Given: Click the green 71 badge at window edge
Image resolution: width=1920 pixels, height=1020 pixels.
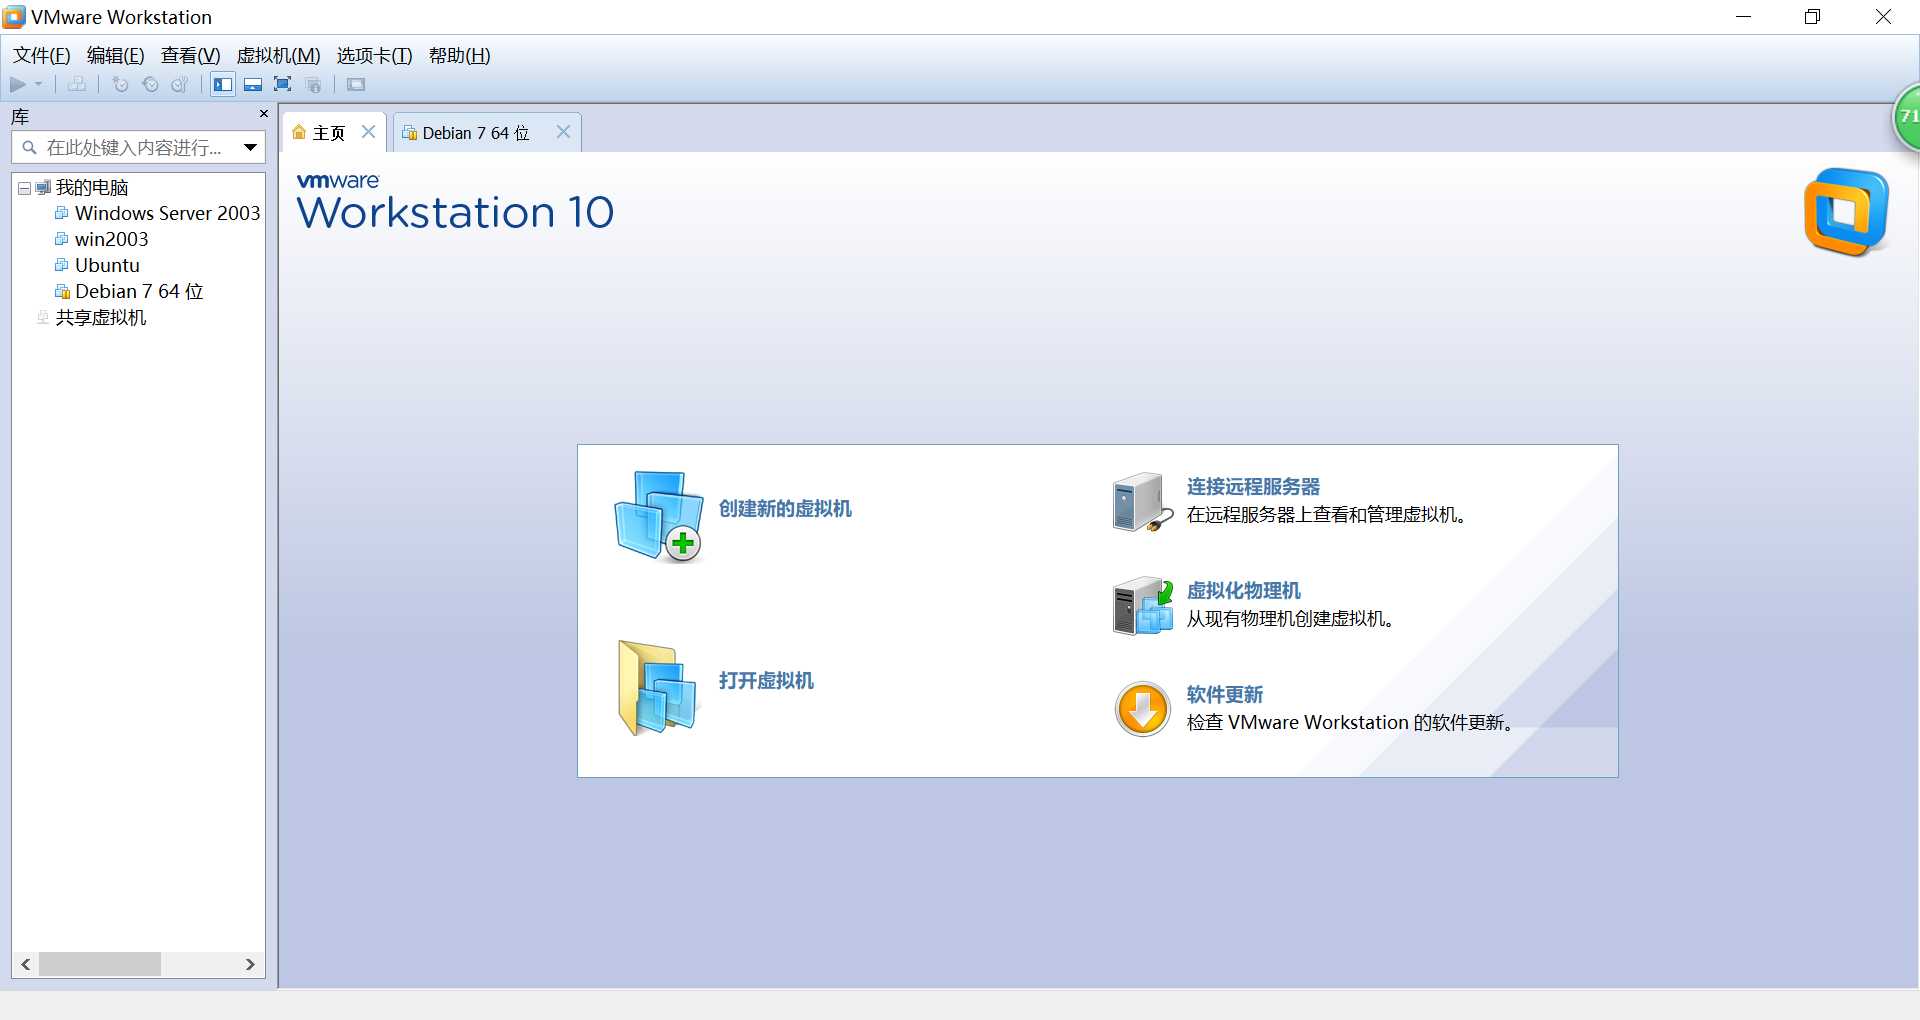Looking at the screenshot, I should [1907, 117].
